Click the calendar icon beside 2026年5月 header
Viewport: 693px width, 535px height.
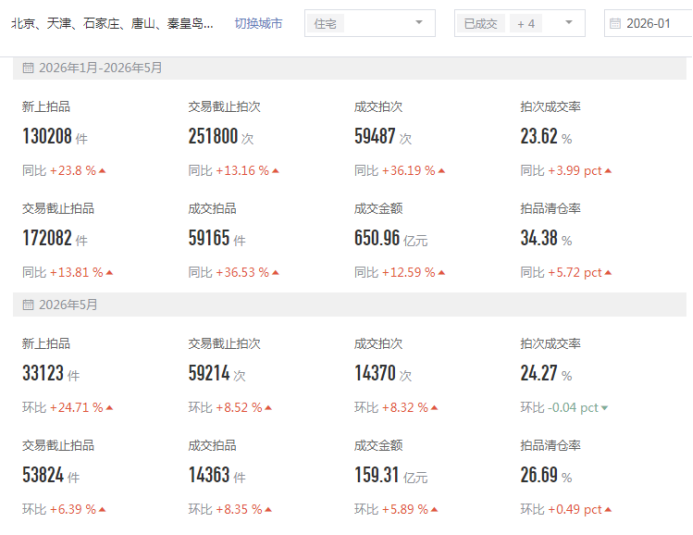pyautogui.click(x=28, y=304)
